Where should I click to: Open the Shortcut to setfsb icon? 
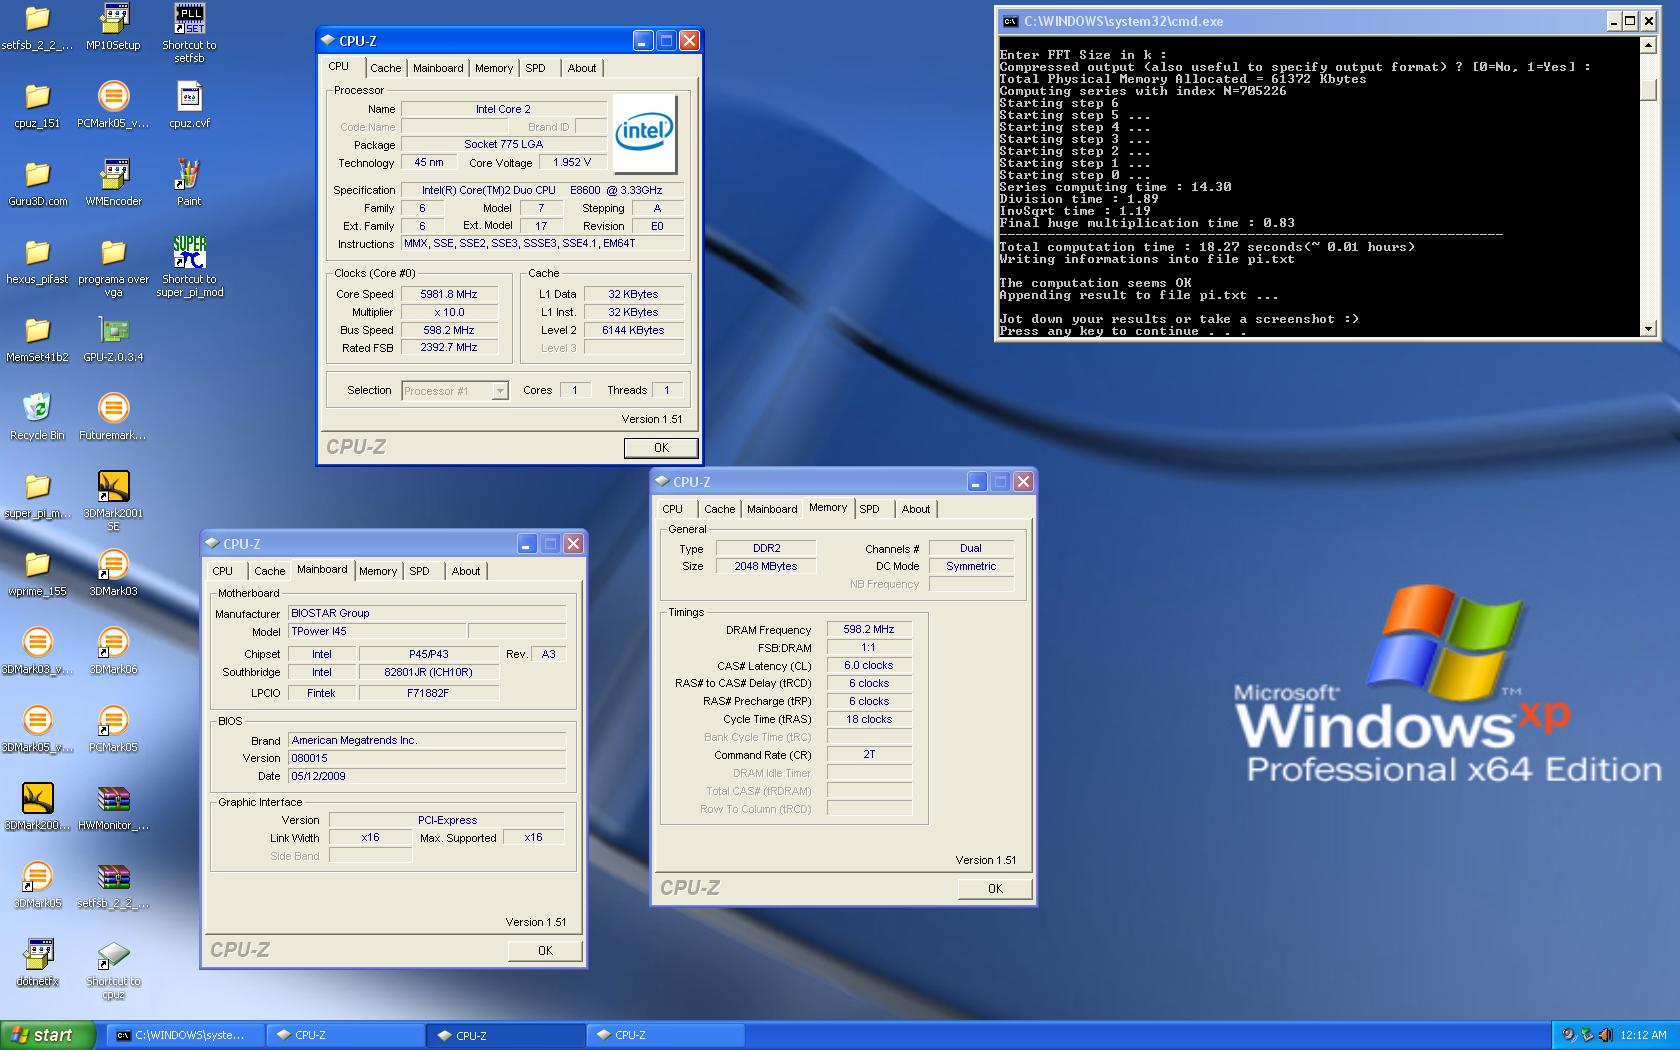pos(189,18)
